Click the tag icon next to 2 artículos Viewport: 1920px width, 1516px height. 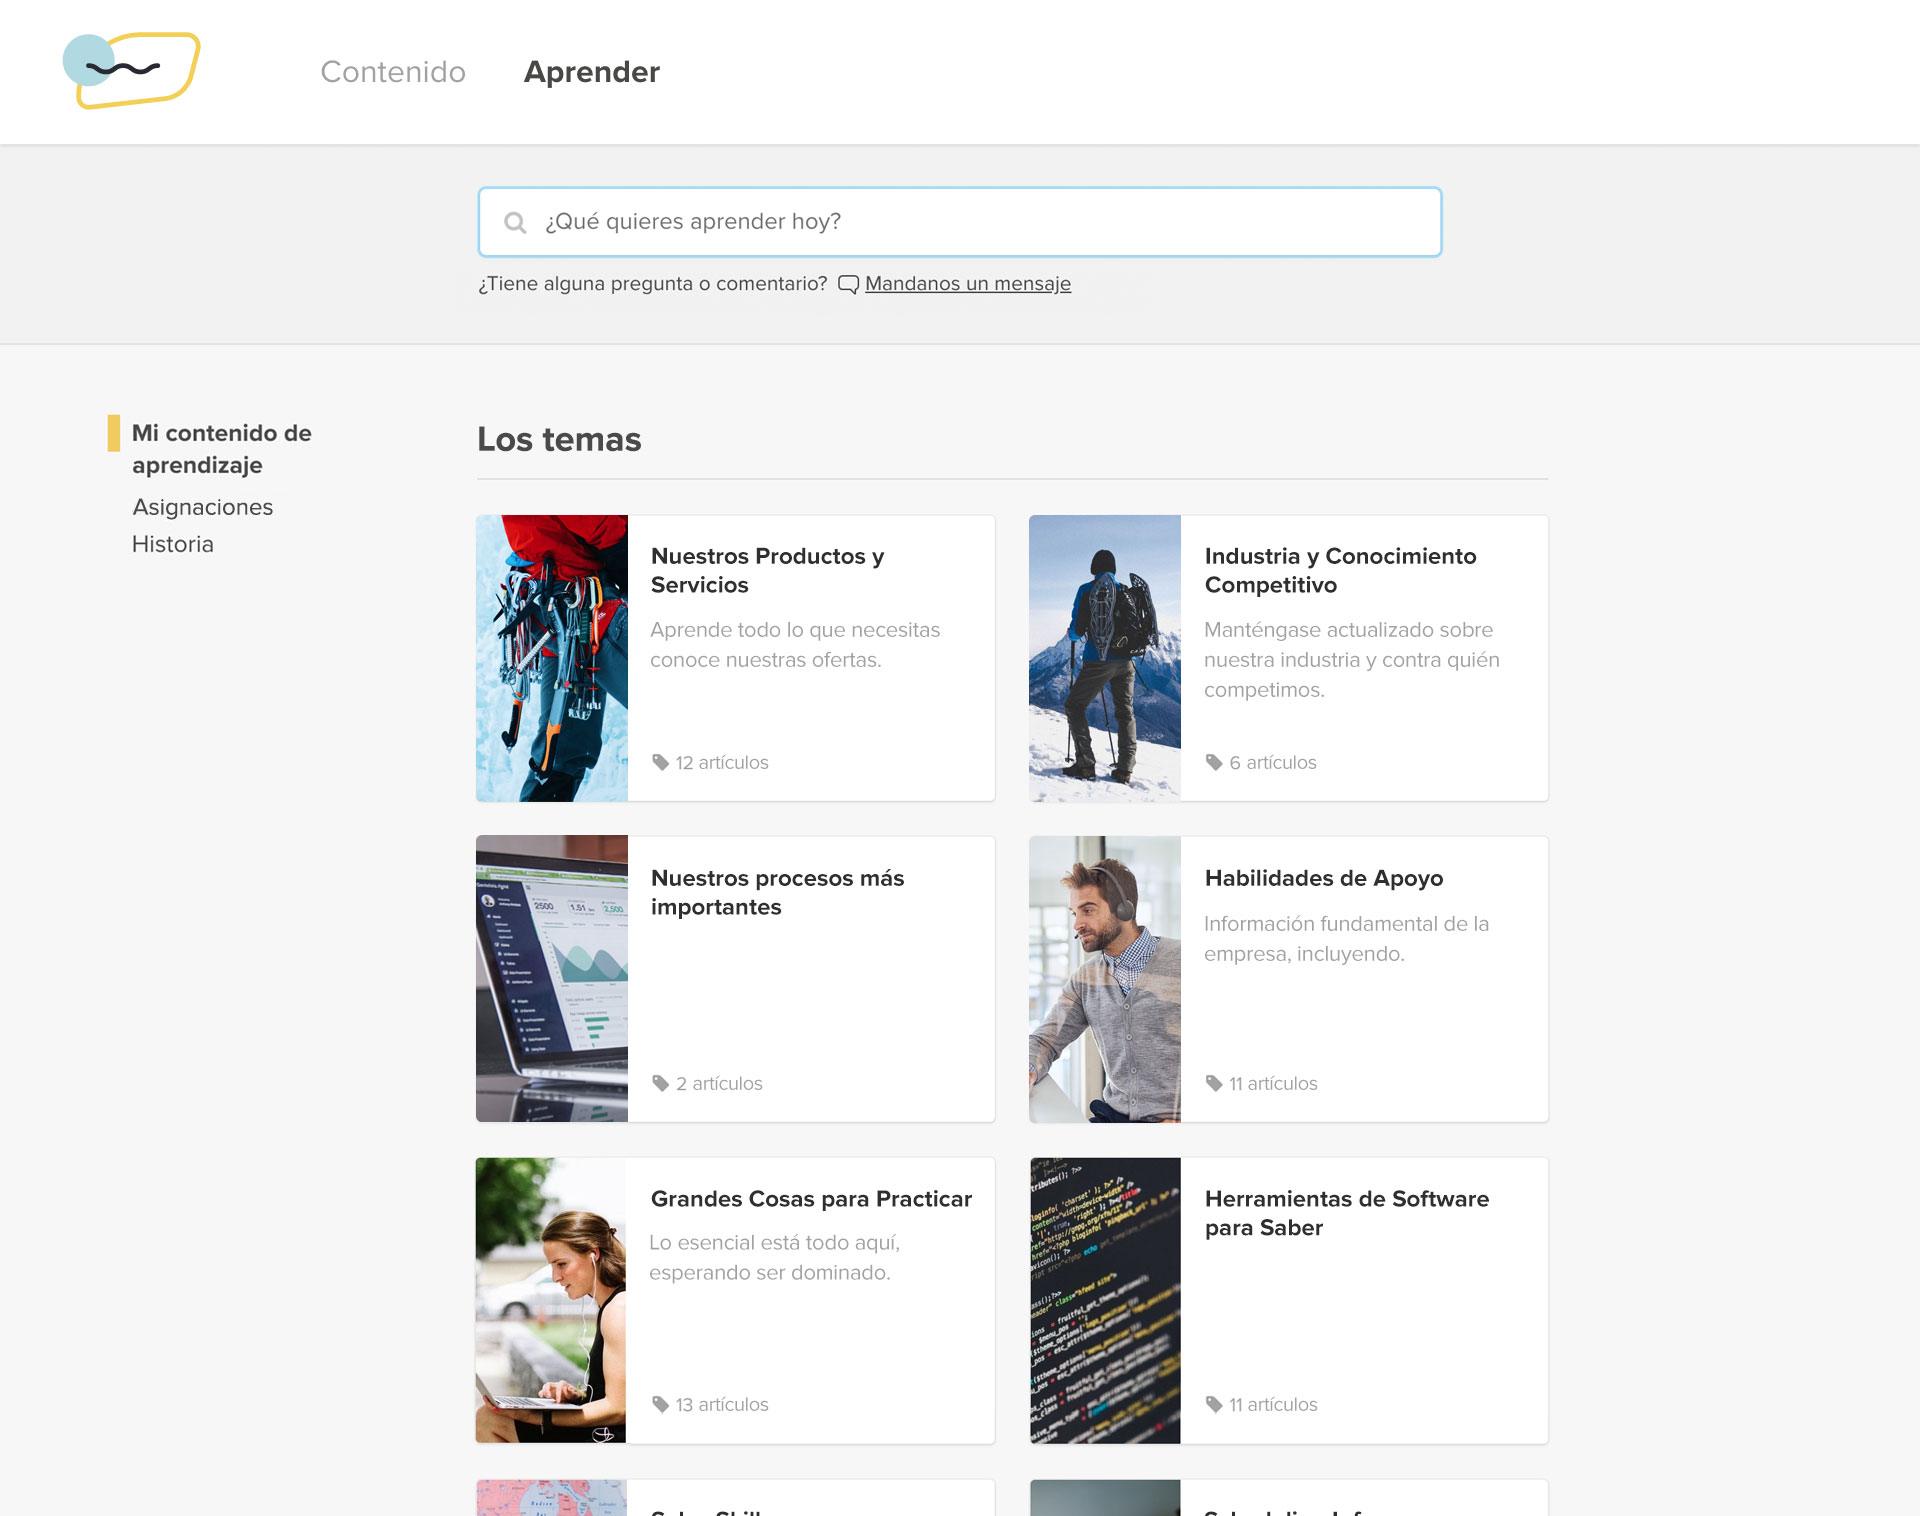[660, 1083]
